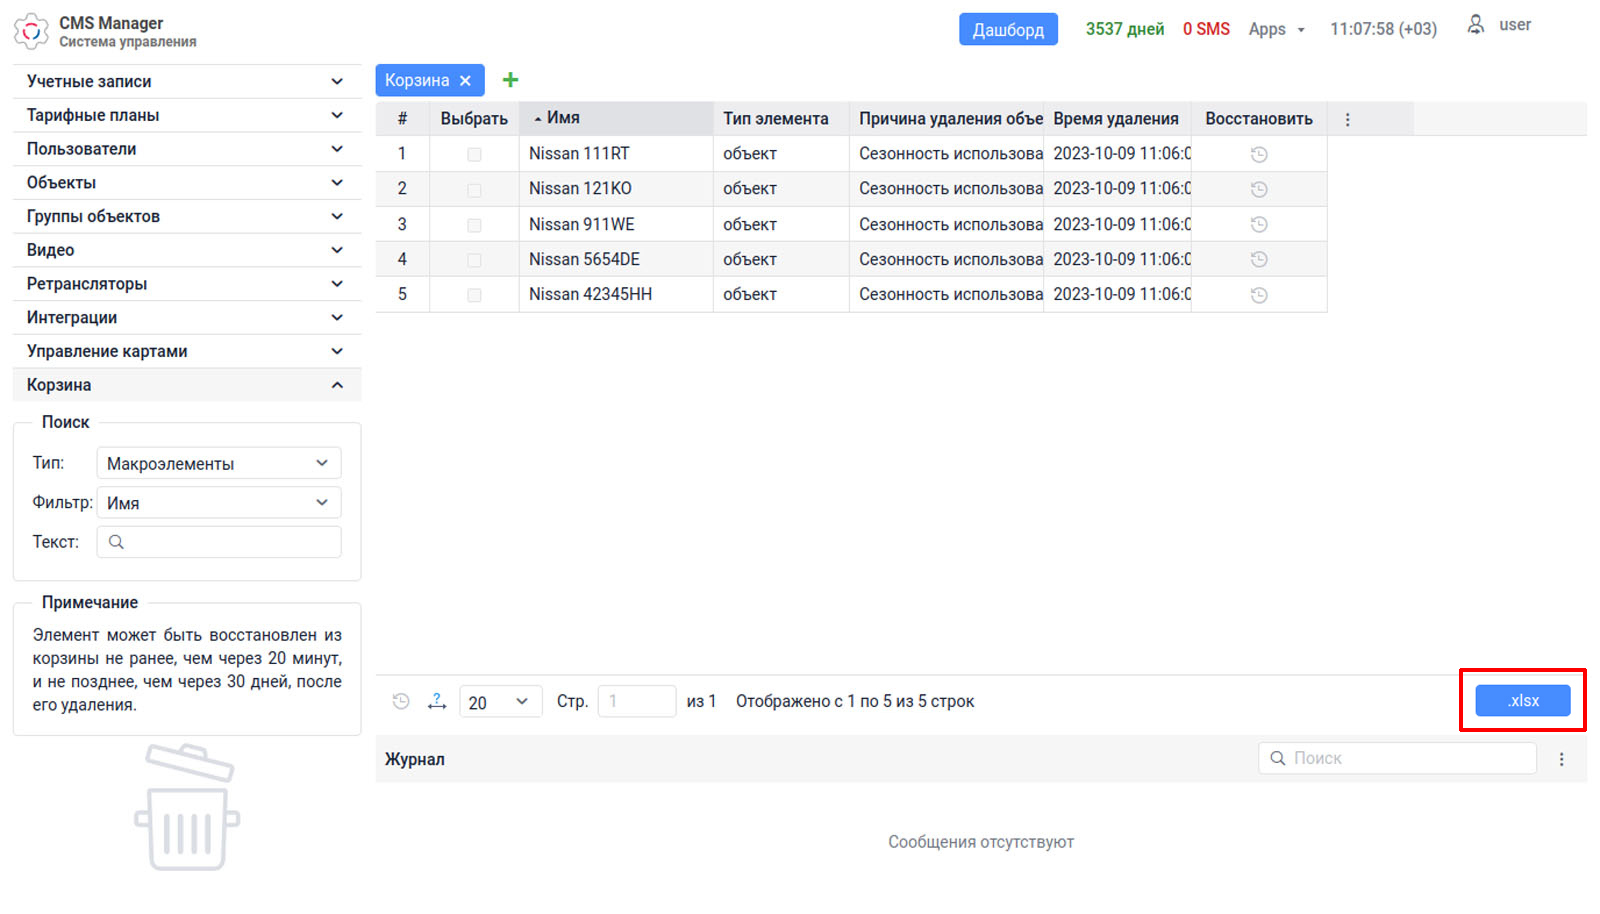The height and width of the screenshot is (914, 1600).
Task: Expand Учетные записи sidebar section
Action: click(x=186, y=82)
